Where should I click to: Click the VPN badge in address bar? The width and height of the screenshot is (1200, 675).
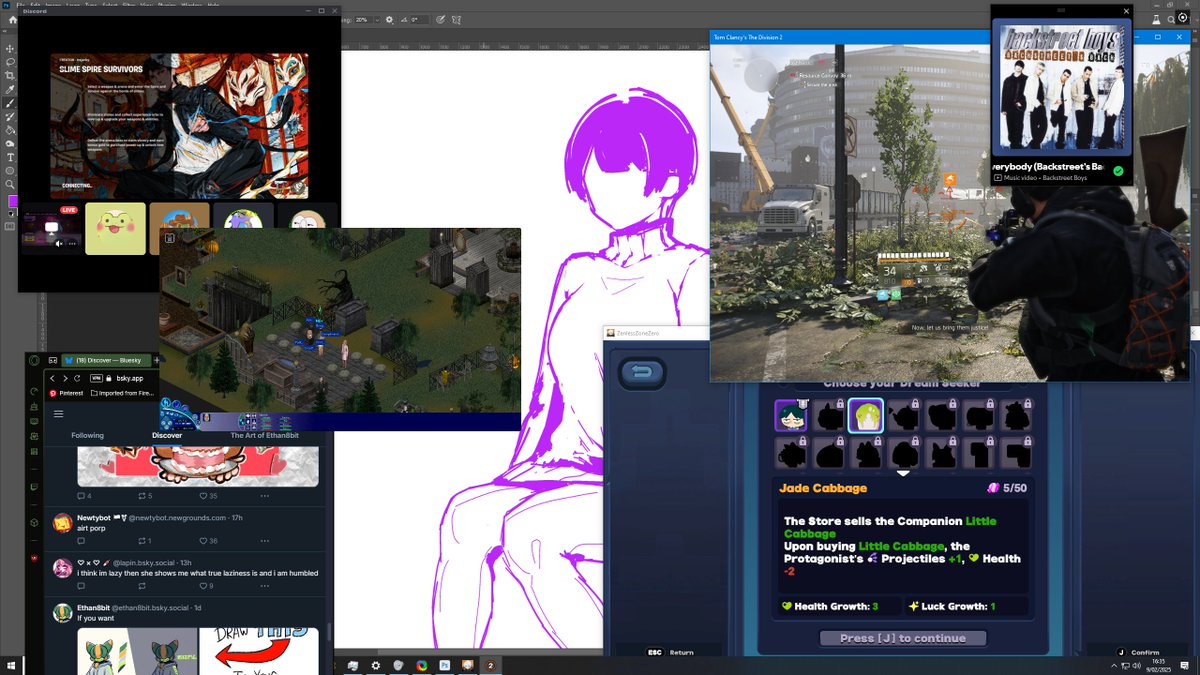(98, 378)
